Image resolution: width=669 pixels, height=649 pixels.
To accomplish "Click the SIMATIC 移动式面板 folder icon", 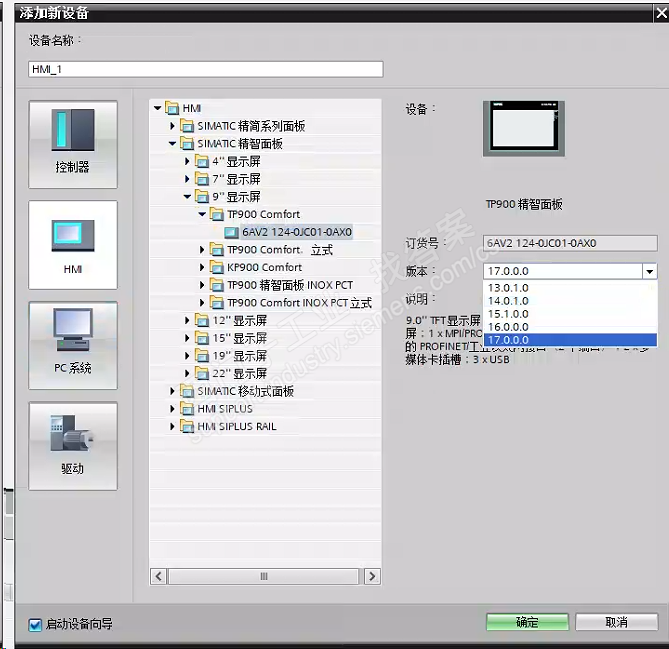I will 187,391.
